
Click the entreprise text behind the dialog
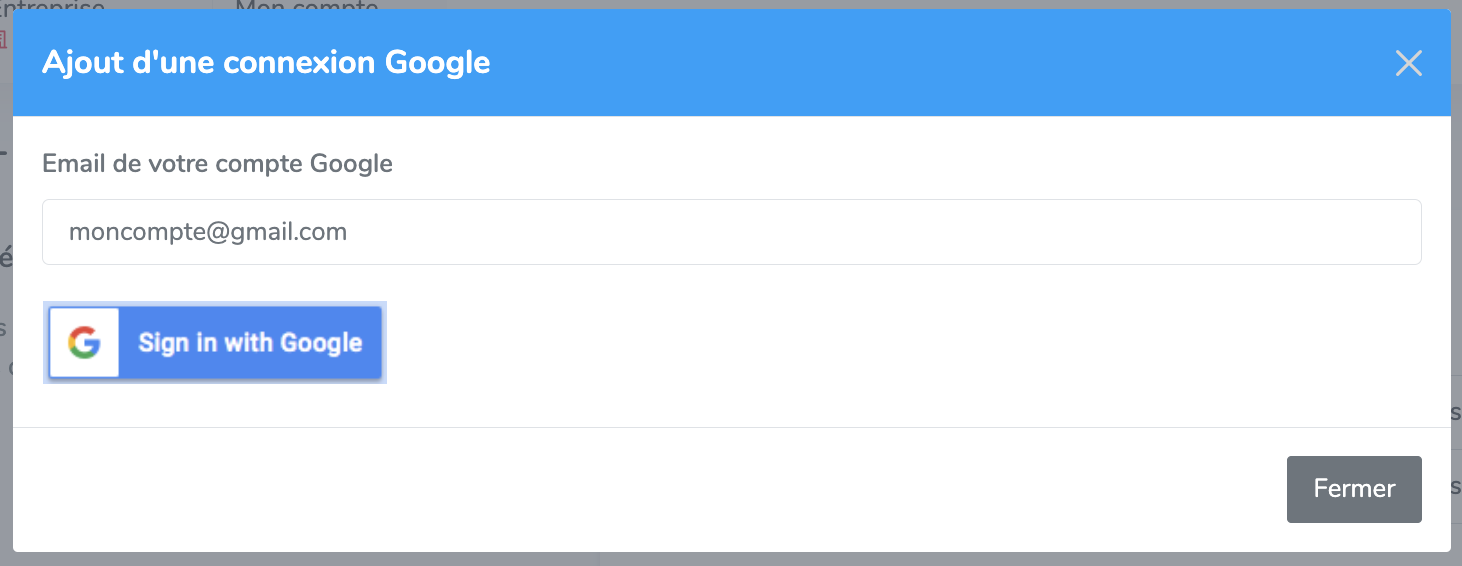55,6
